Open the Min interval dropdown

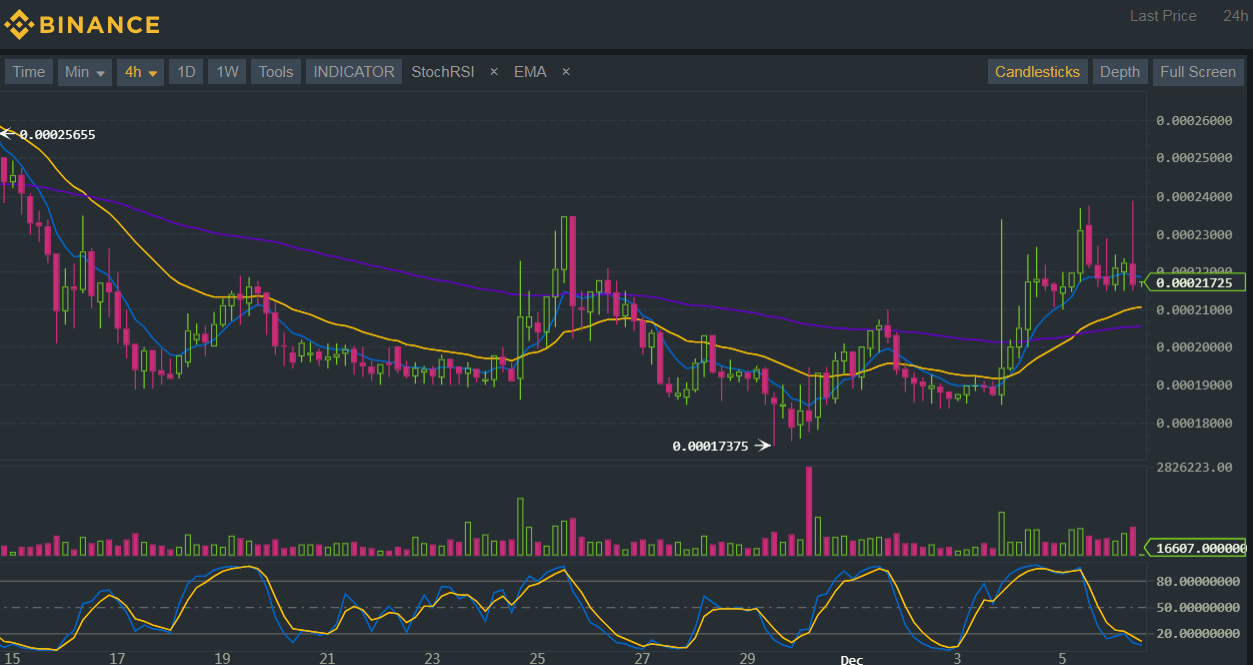tap(84, 72)
